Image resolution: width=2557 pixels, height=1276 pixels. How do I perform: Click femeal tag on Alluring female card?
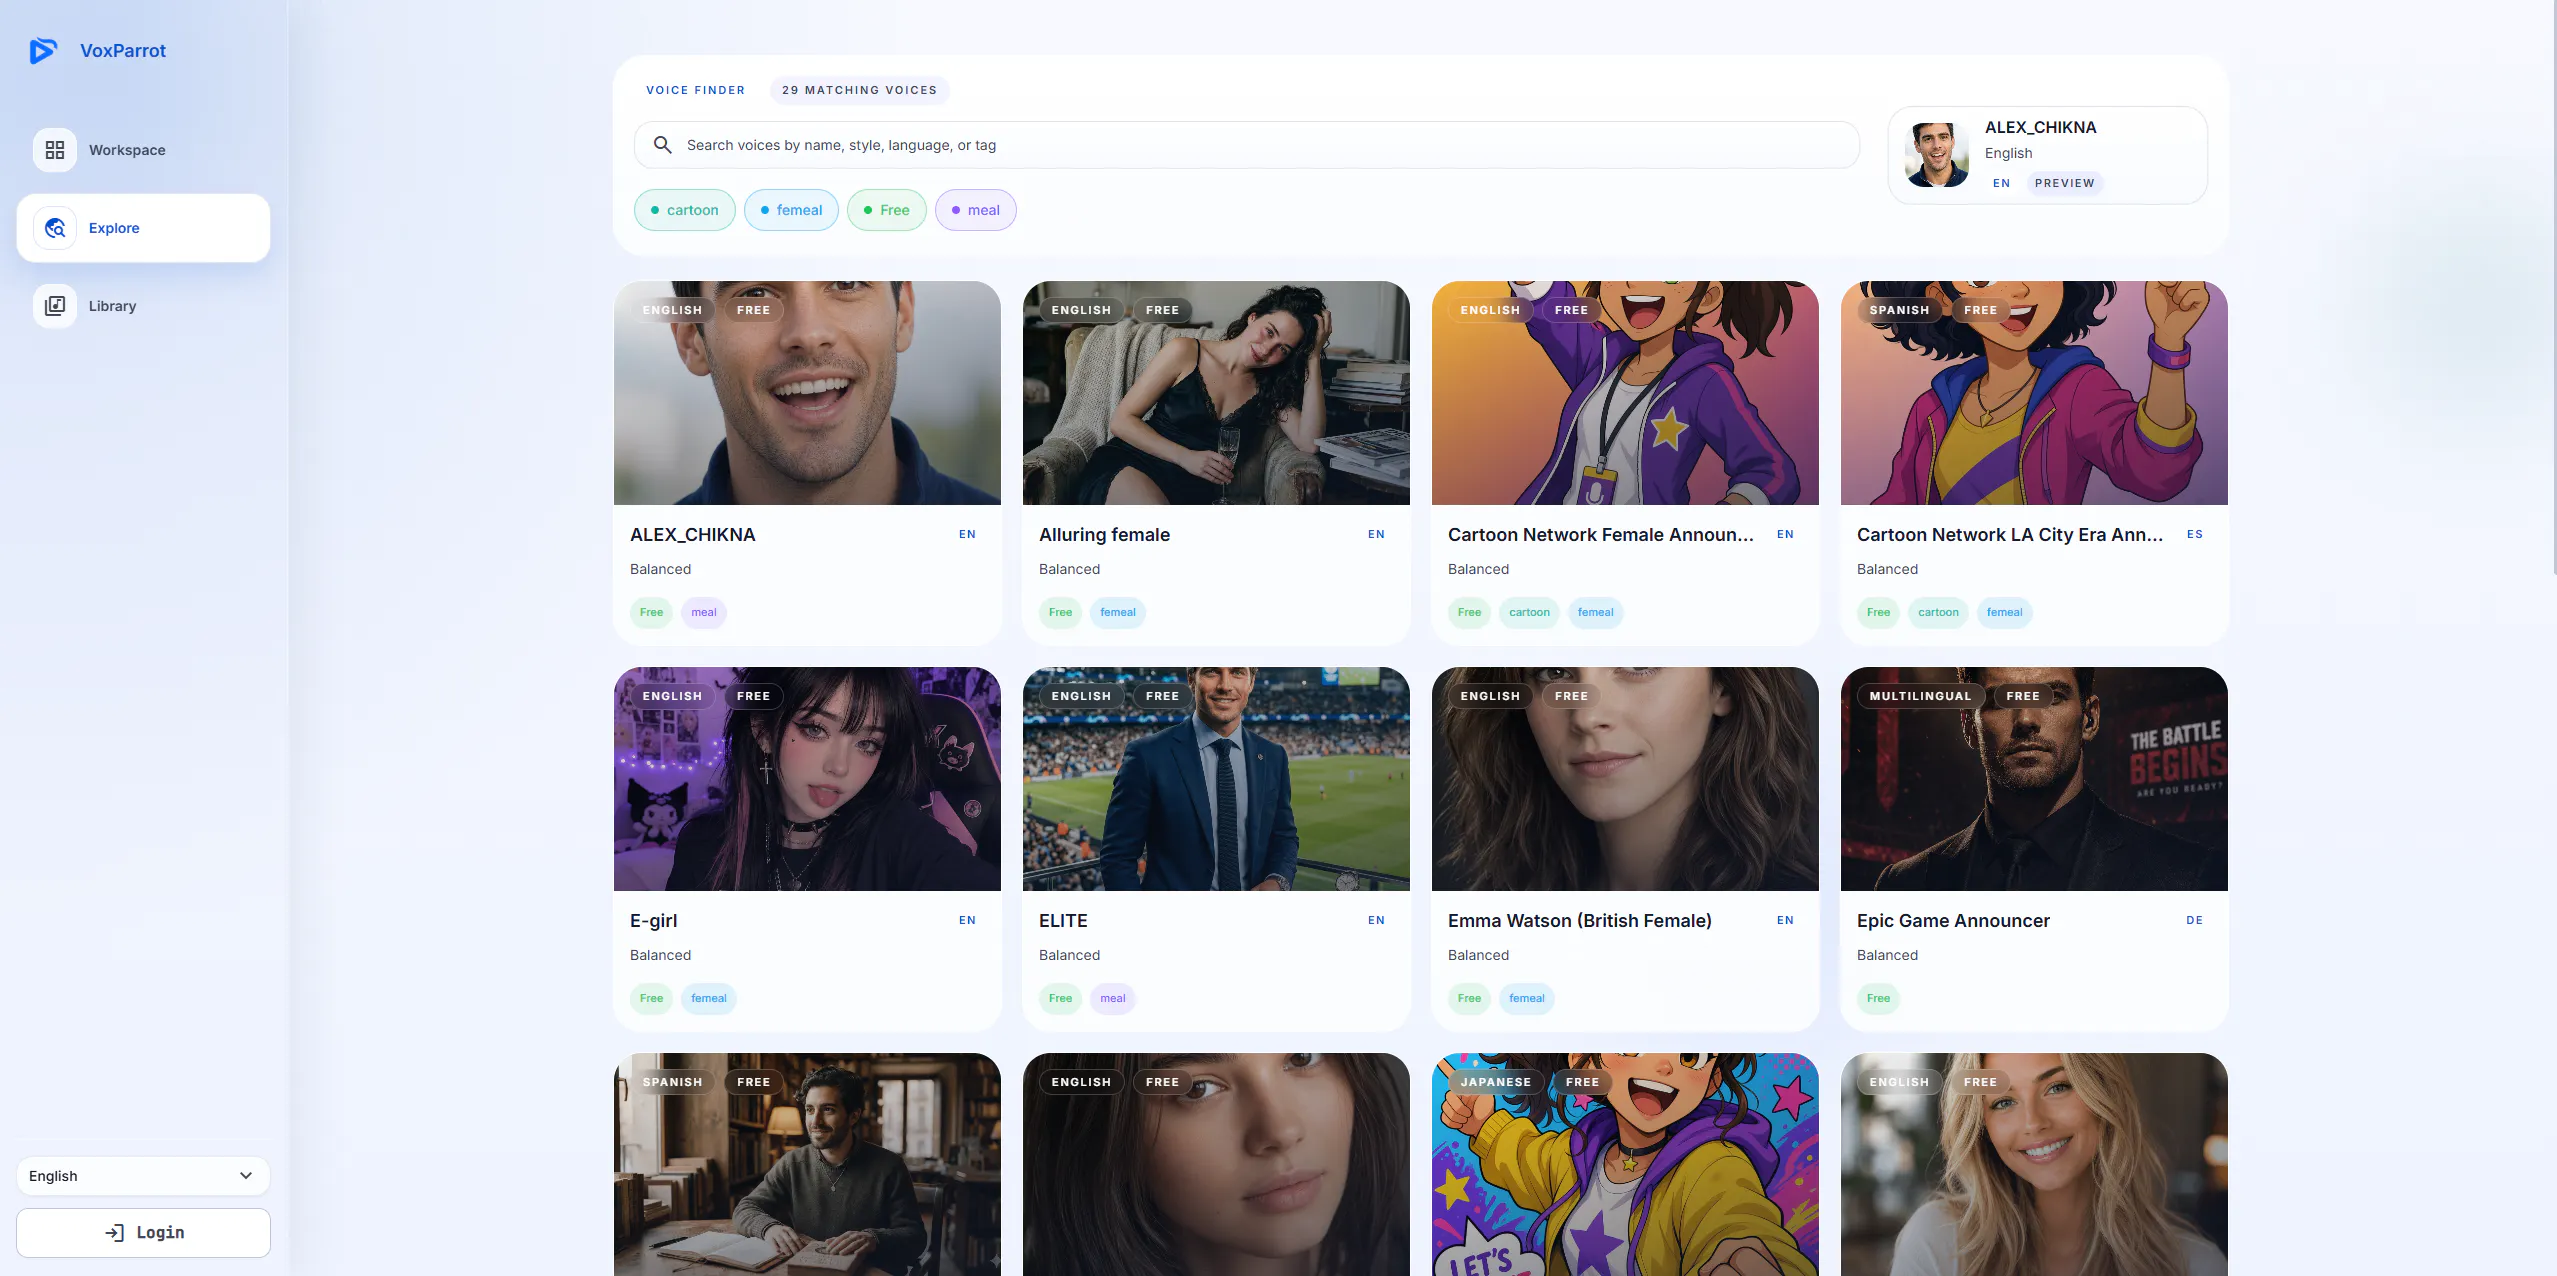coord(1118,612)
